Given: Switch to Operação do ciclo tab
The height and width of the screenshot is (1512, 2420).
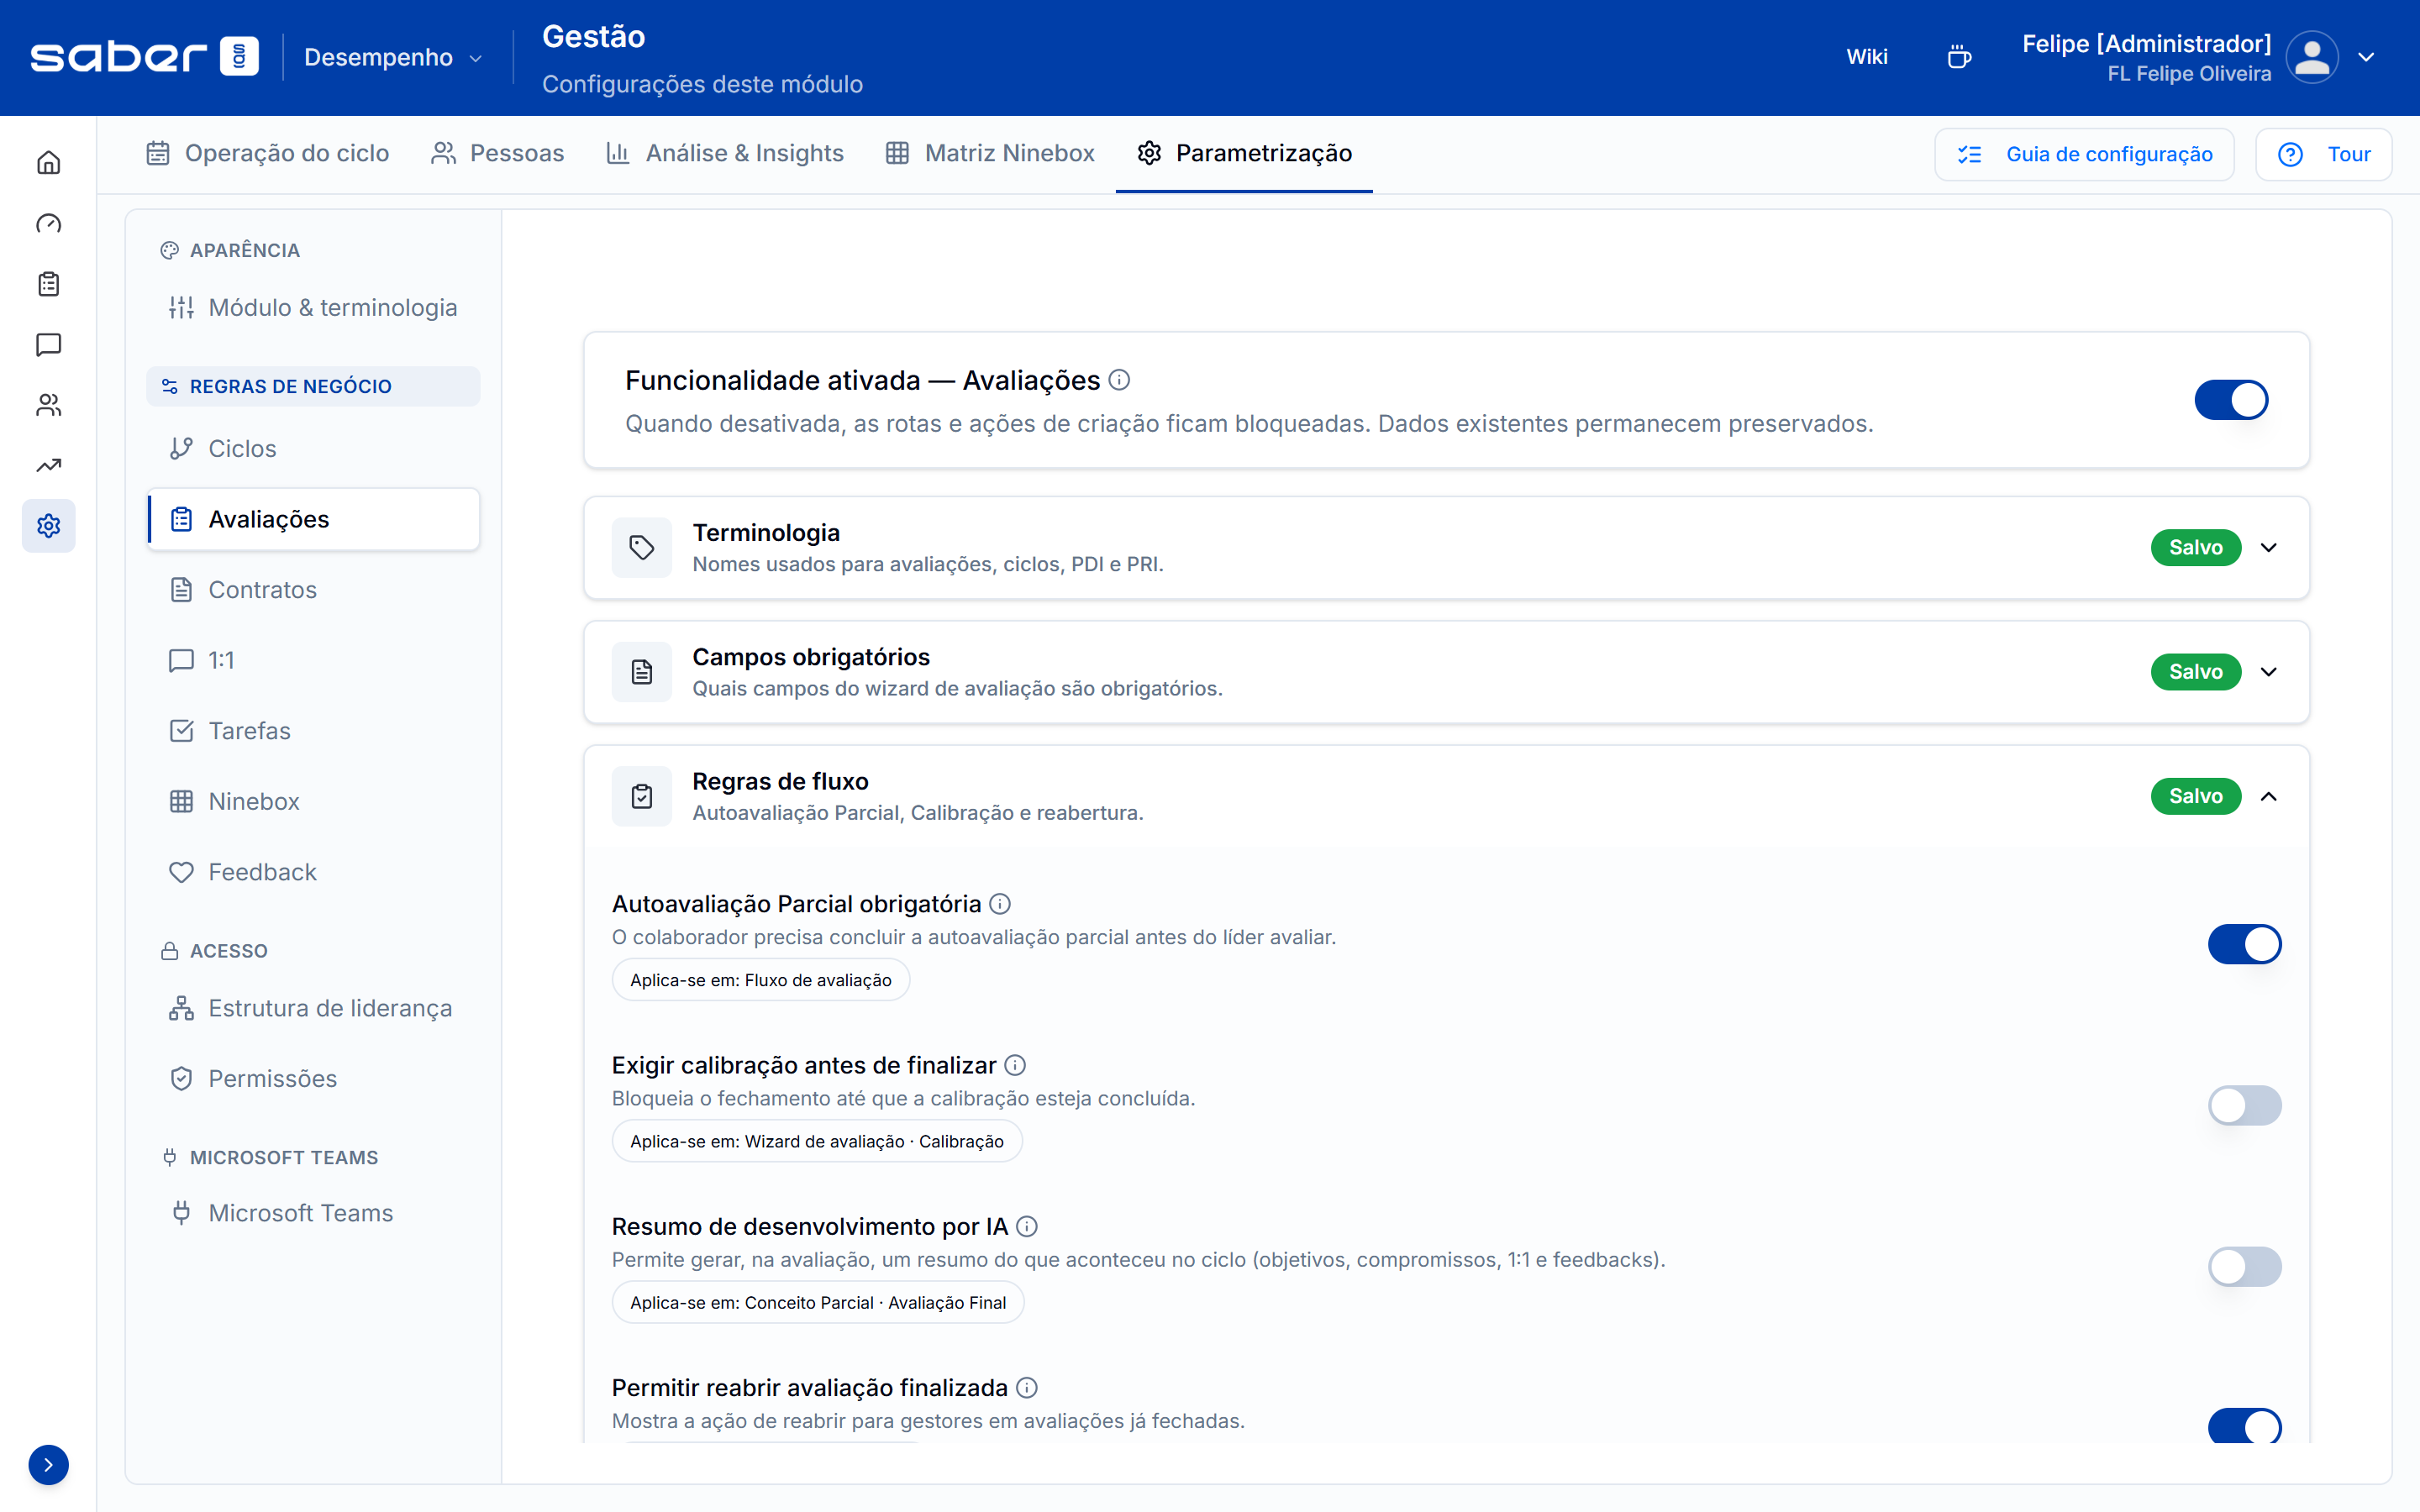Looking at the screenshot, I should [x=267, y=153].
